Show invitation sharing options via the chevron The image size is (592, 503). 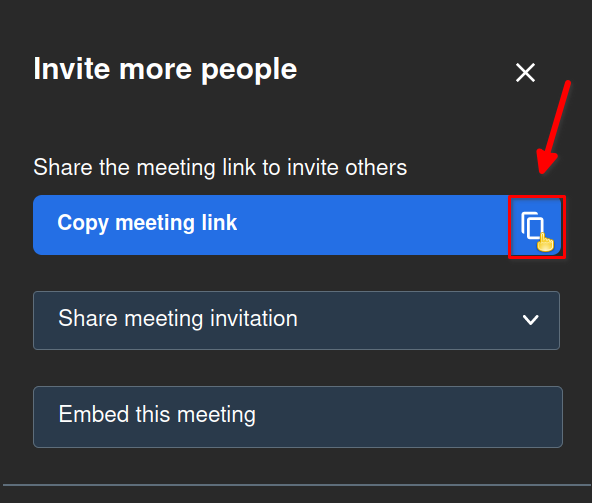[530, 320]
